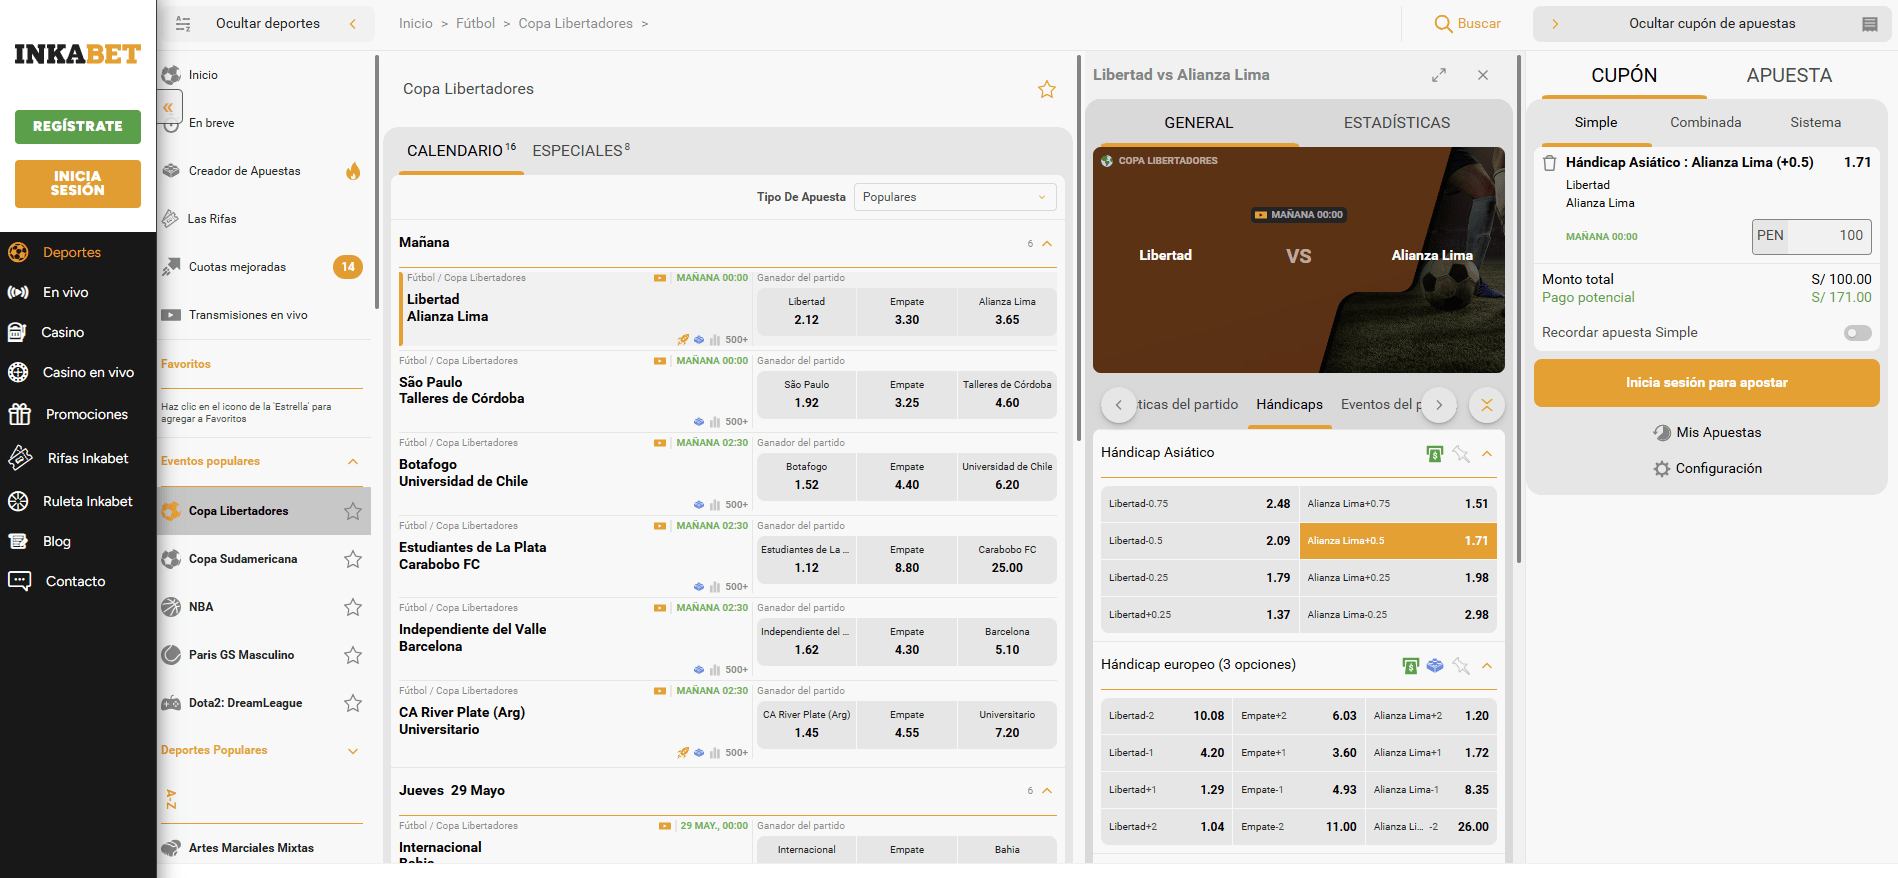This screenshot has height=878, width=1898.
Task: Open Contacto chat icon
Action: click(x=19, y=581)
